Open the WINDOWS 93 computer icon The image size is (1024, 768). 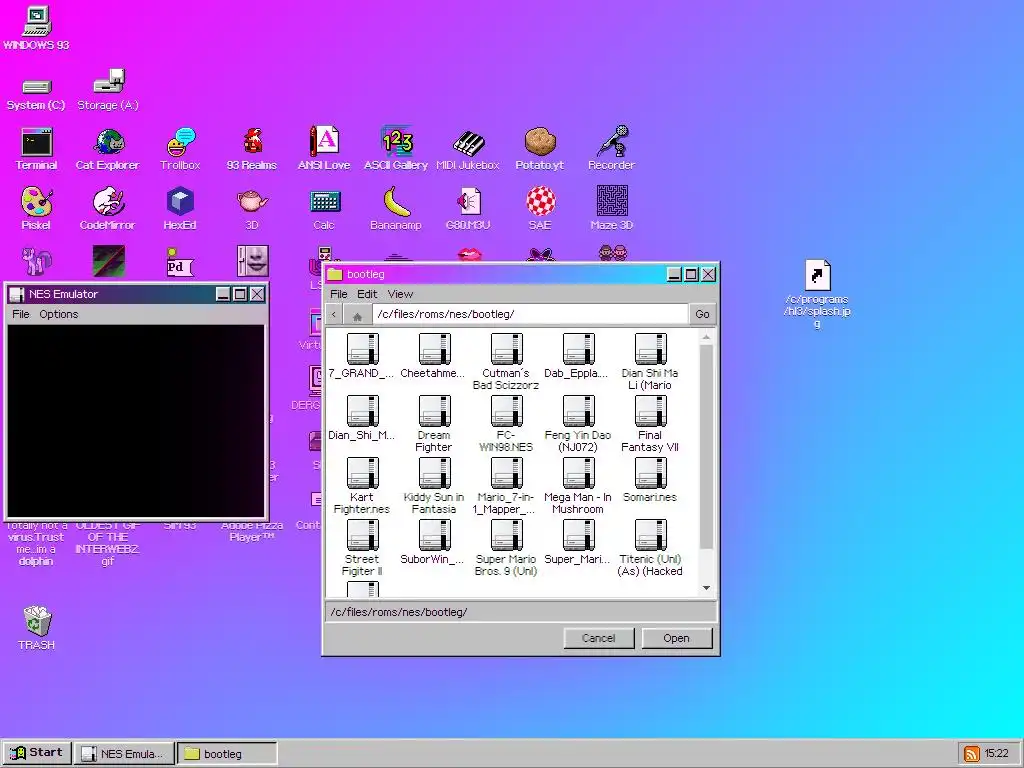click(x=37, y=28)
